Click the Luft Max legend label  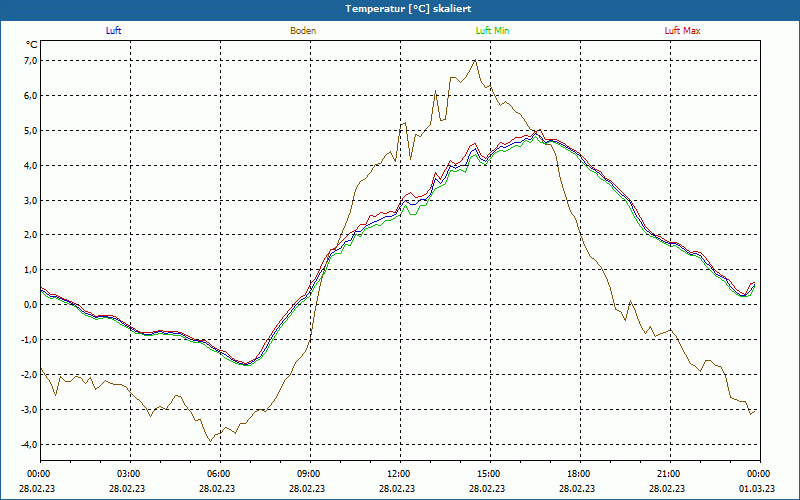tap(682, 31)
